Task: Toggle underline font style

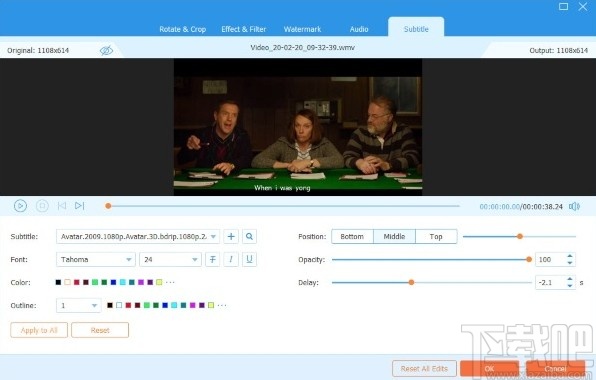Action: (249, 260)
